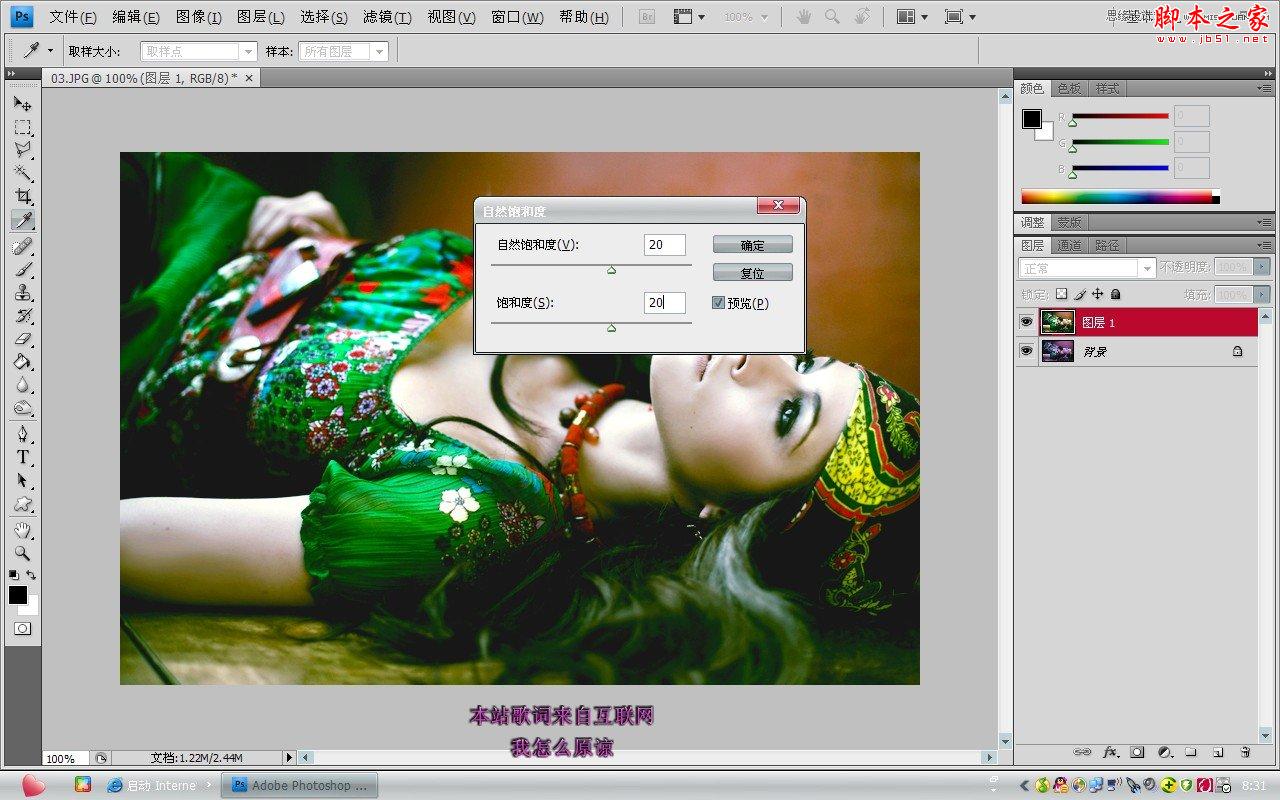The image size is (1280, 800).
Task: Click the Create new layer icon
Action: tap(1218, 752)
